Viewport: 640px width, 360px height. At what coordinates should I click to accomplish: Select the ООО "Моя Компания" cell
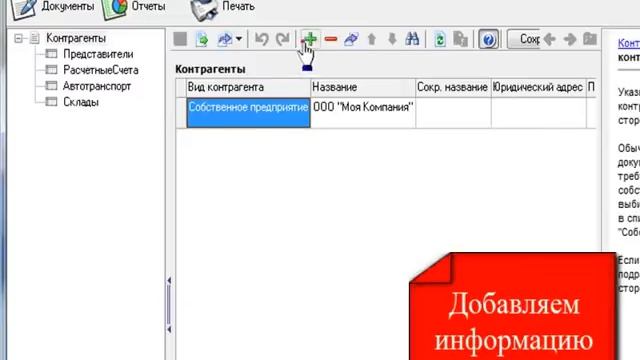point(363,113)
